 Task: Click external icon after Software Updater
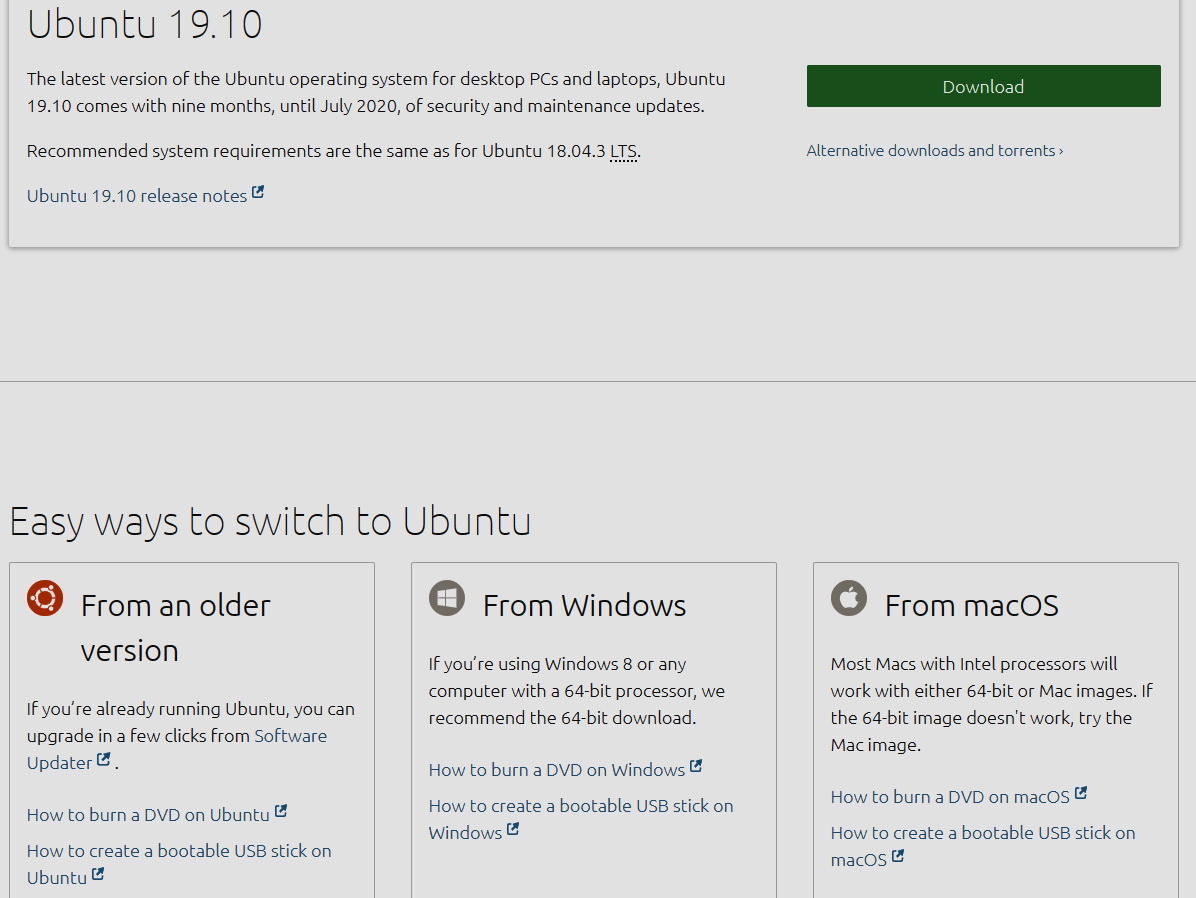tap(104, 759)
